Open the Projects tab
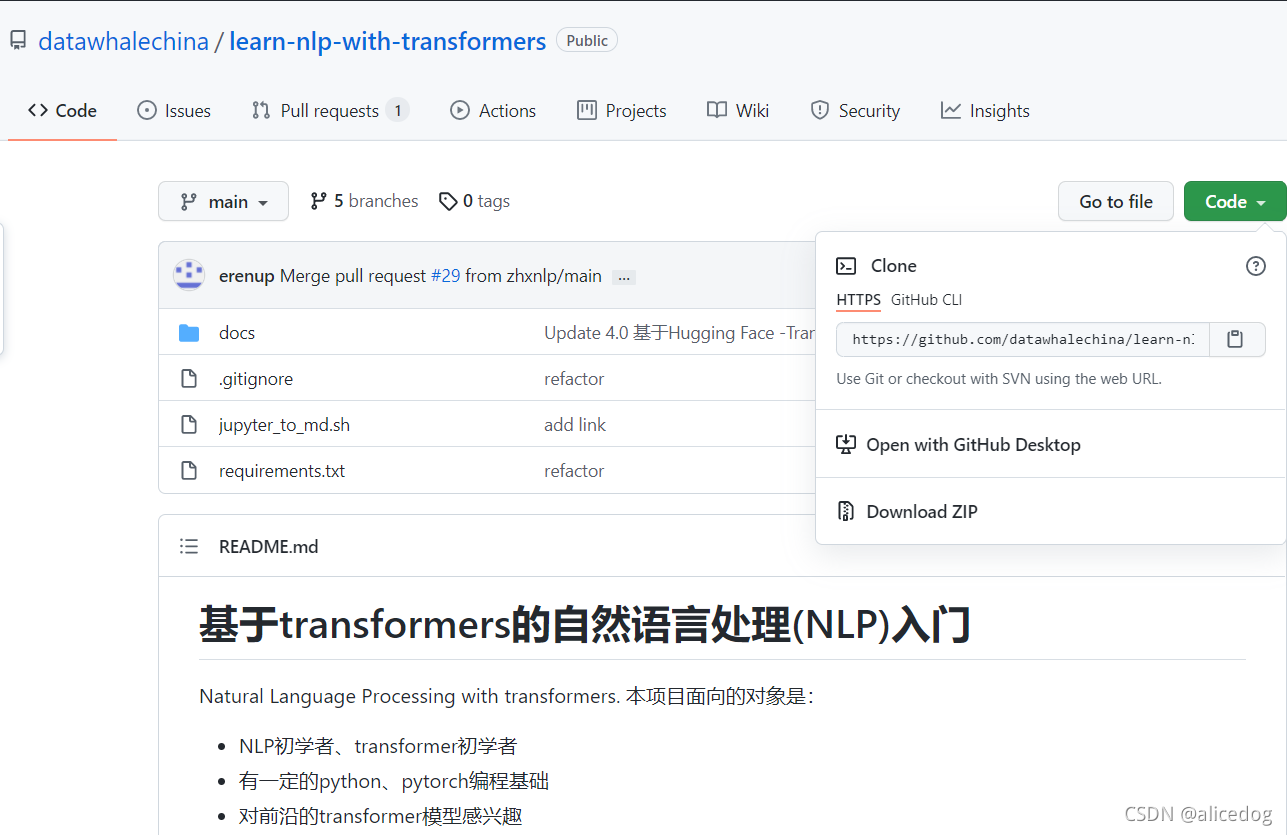 pos(622,111)
